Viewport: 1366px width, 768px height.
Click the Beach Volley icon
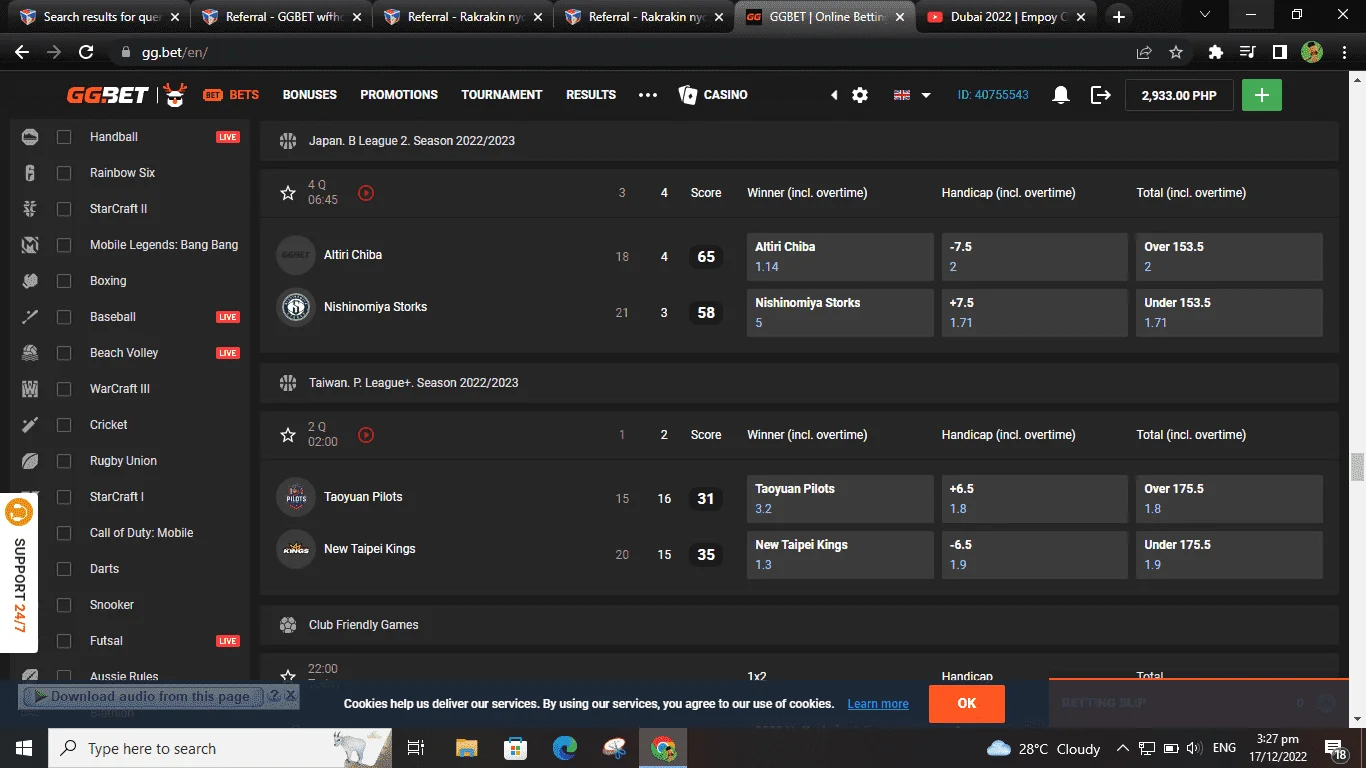[x=30, y=353]
